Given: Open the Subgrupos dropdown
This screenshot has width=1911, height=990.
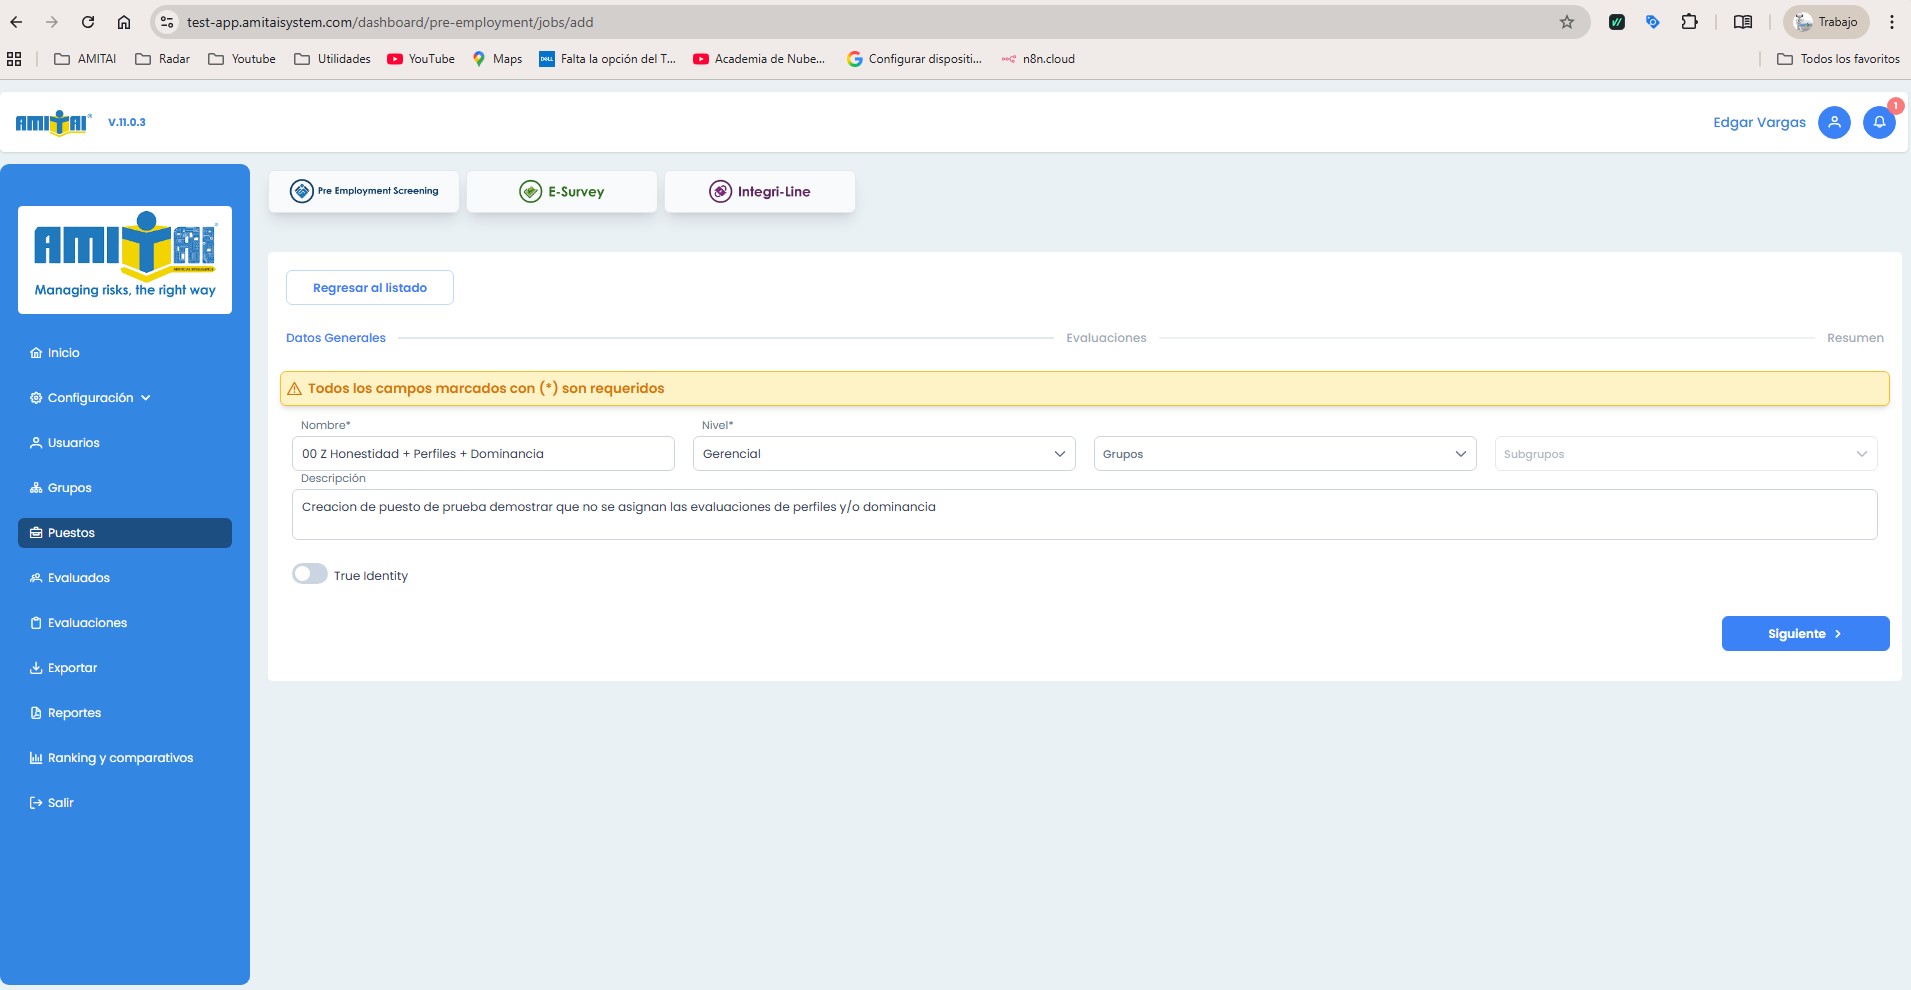Looking at the screenshot, I should 1685,454.
